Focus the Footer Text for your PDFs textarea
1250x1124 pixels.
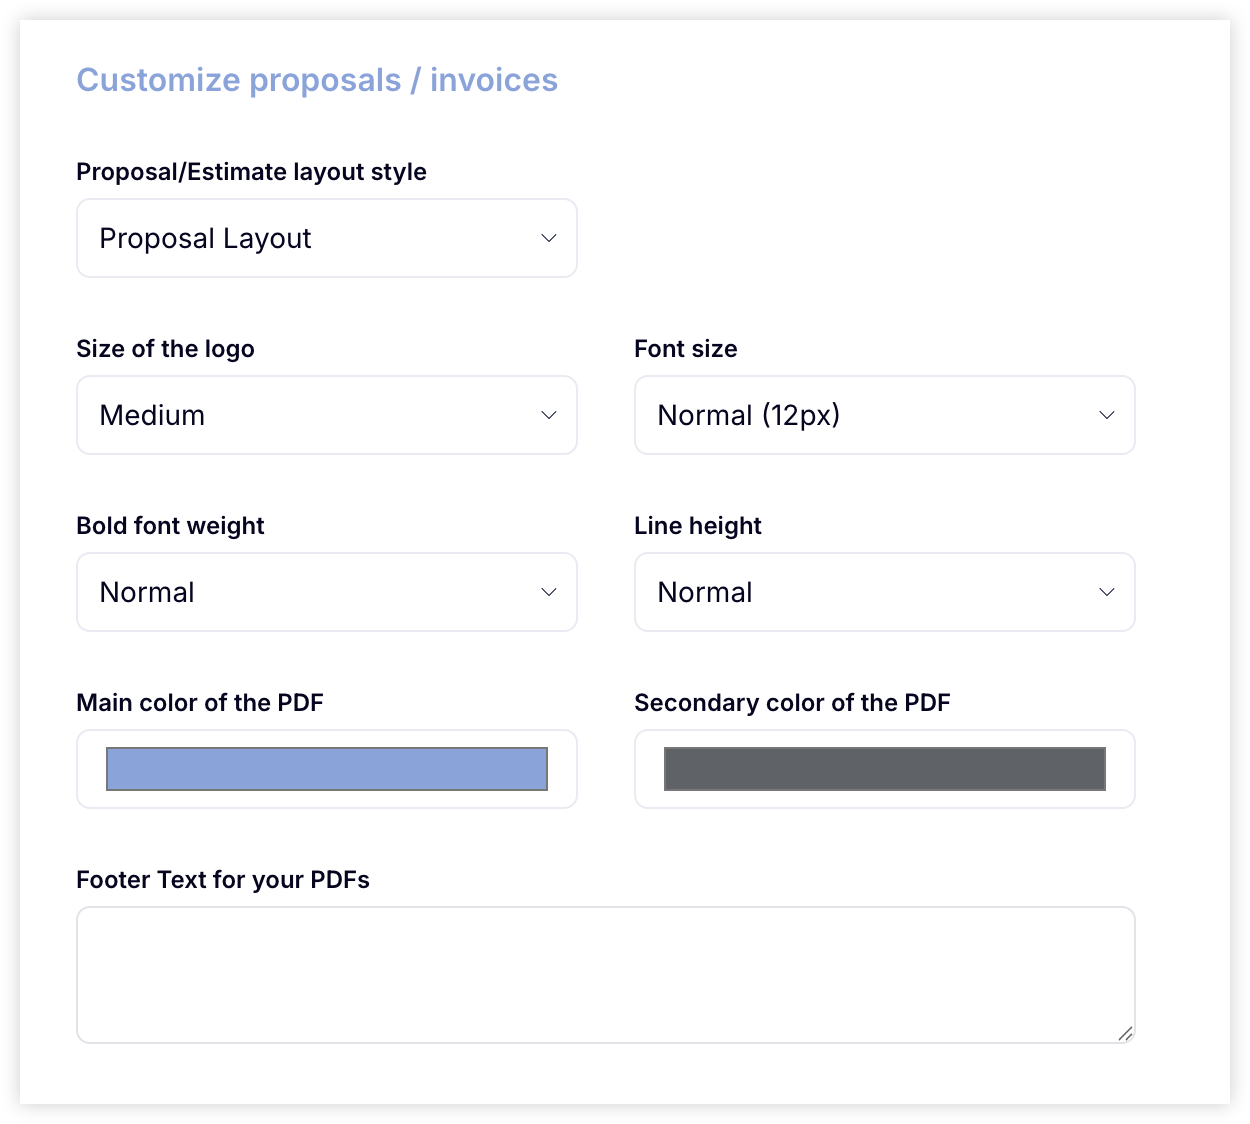(606, 975)
